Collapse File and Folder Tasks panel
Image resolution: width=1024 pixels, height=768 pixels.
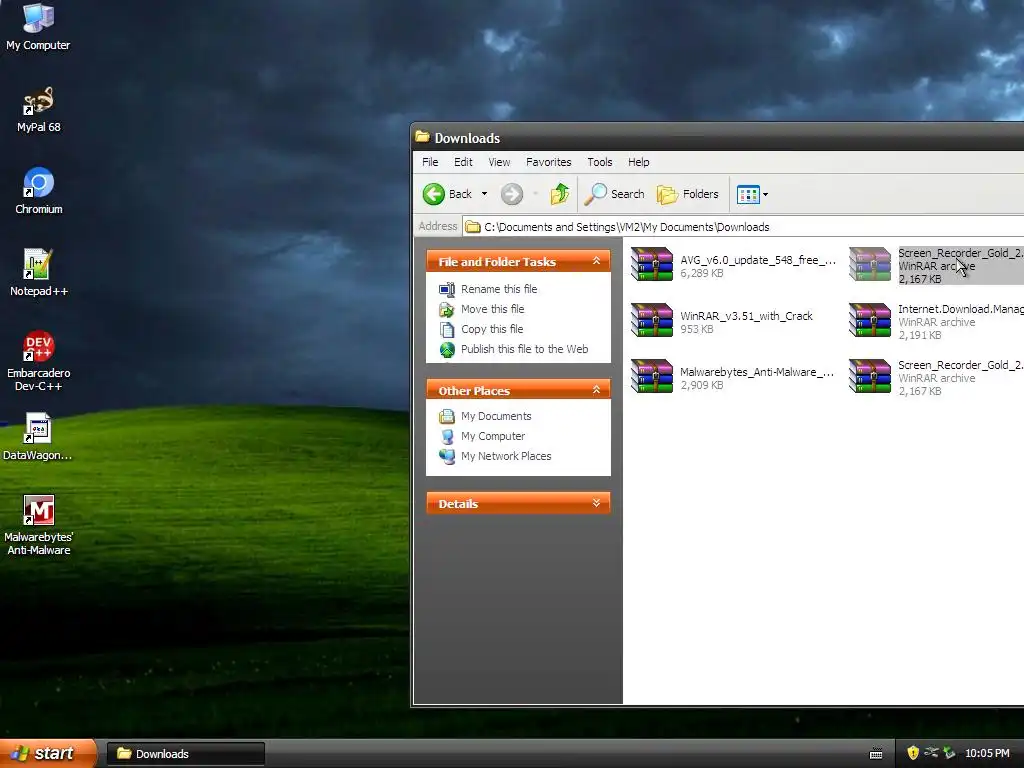596,261
